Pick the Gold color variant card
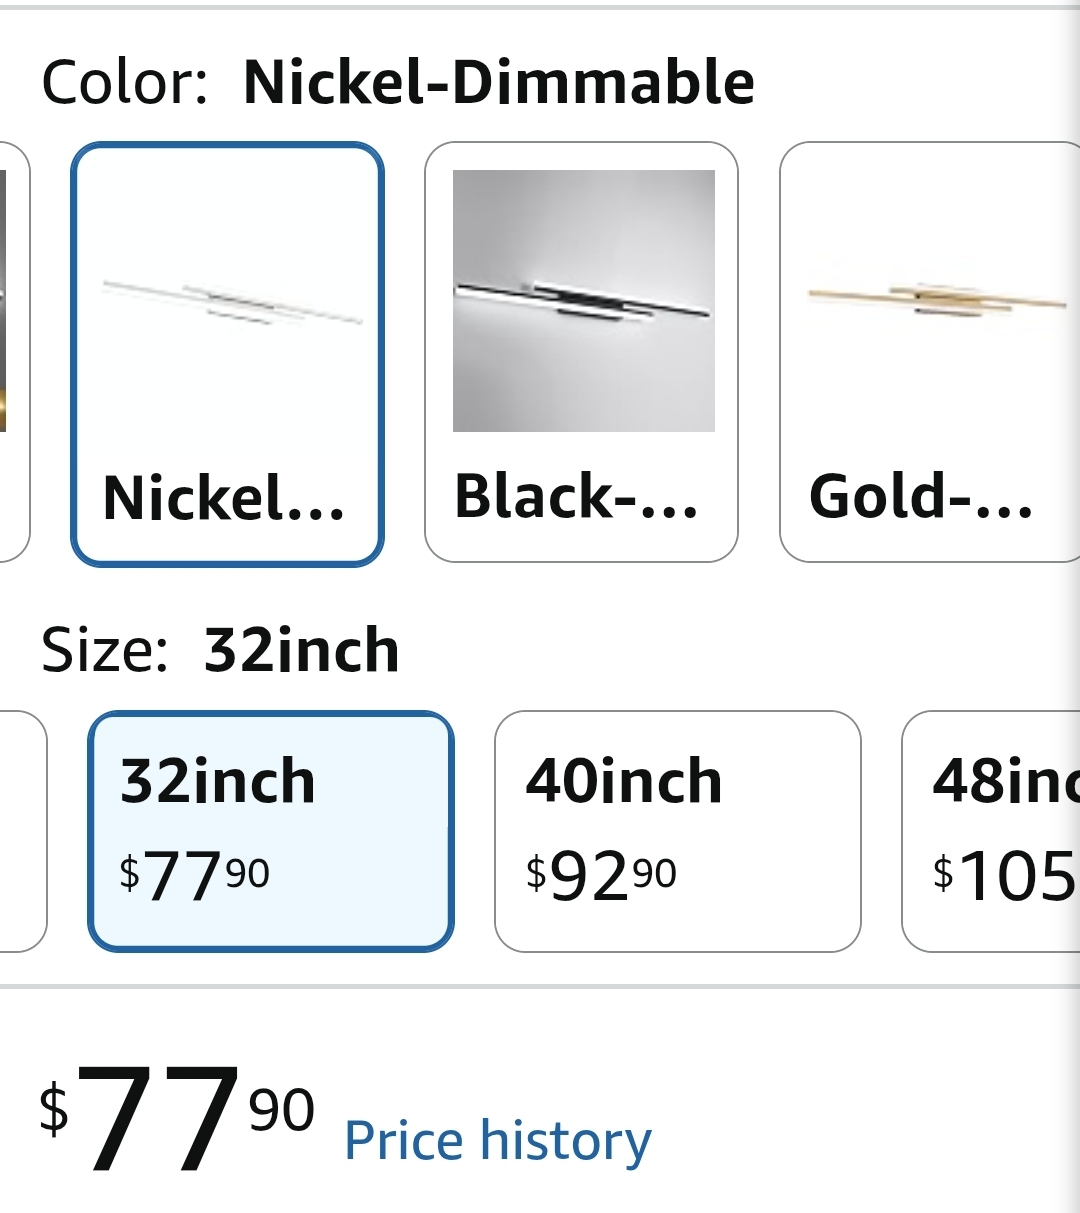This screenshot has height=1213, width=1080. click(930, 352)
